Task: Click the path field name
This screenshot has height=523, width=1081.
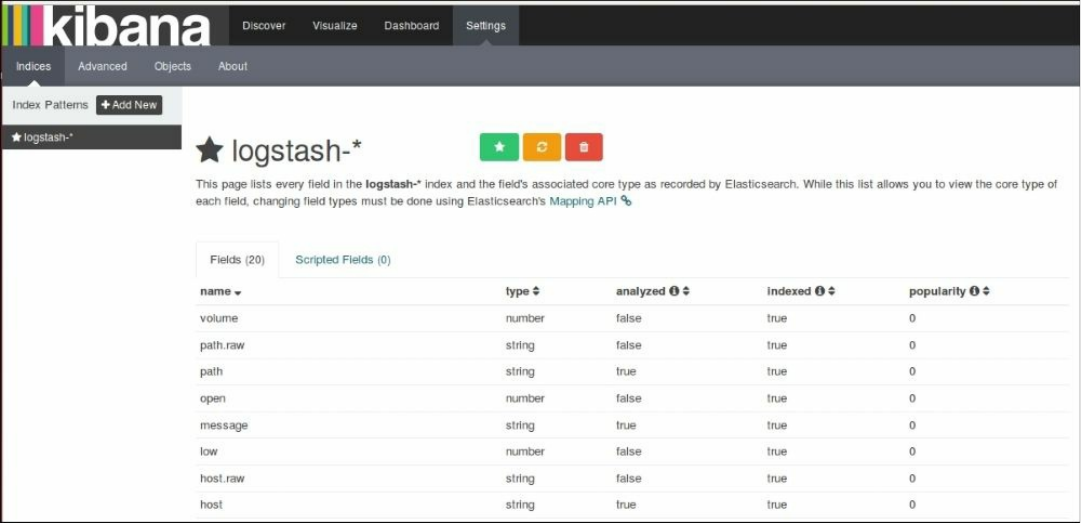Action: pos(211,371)
